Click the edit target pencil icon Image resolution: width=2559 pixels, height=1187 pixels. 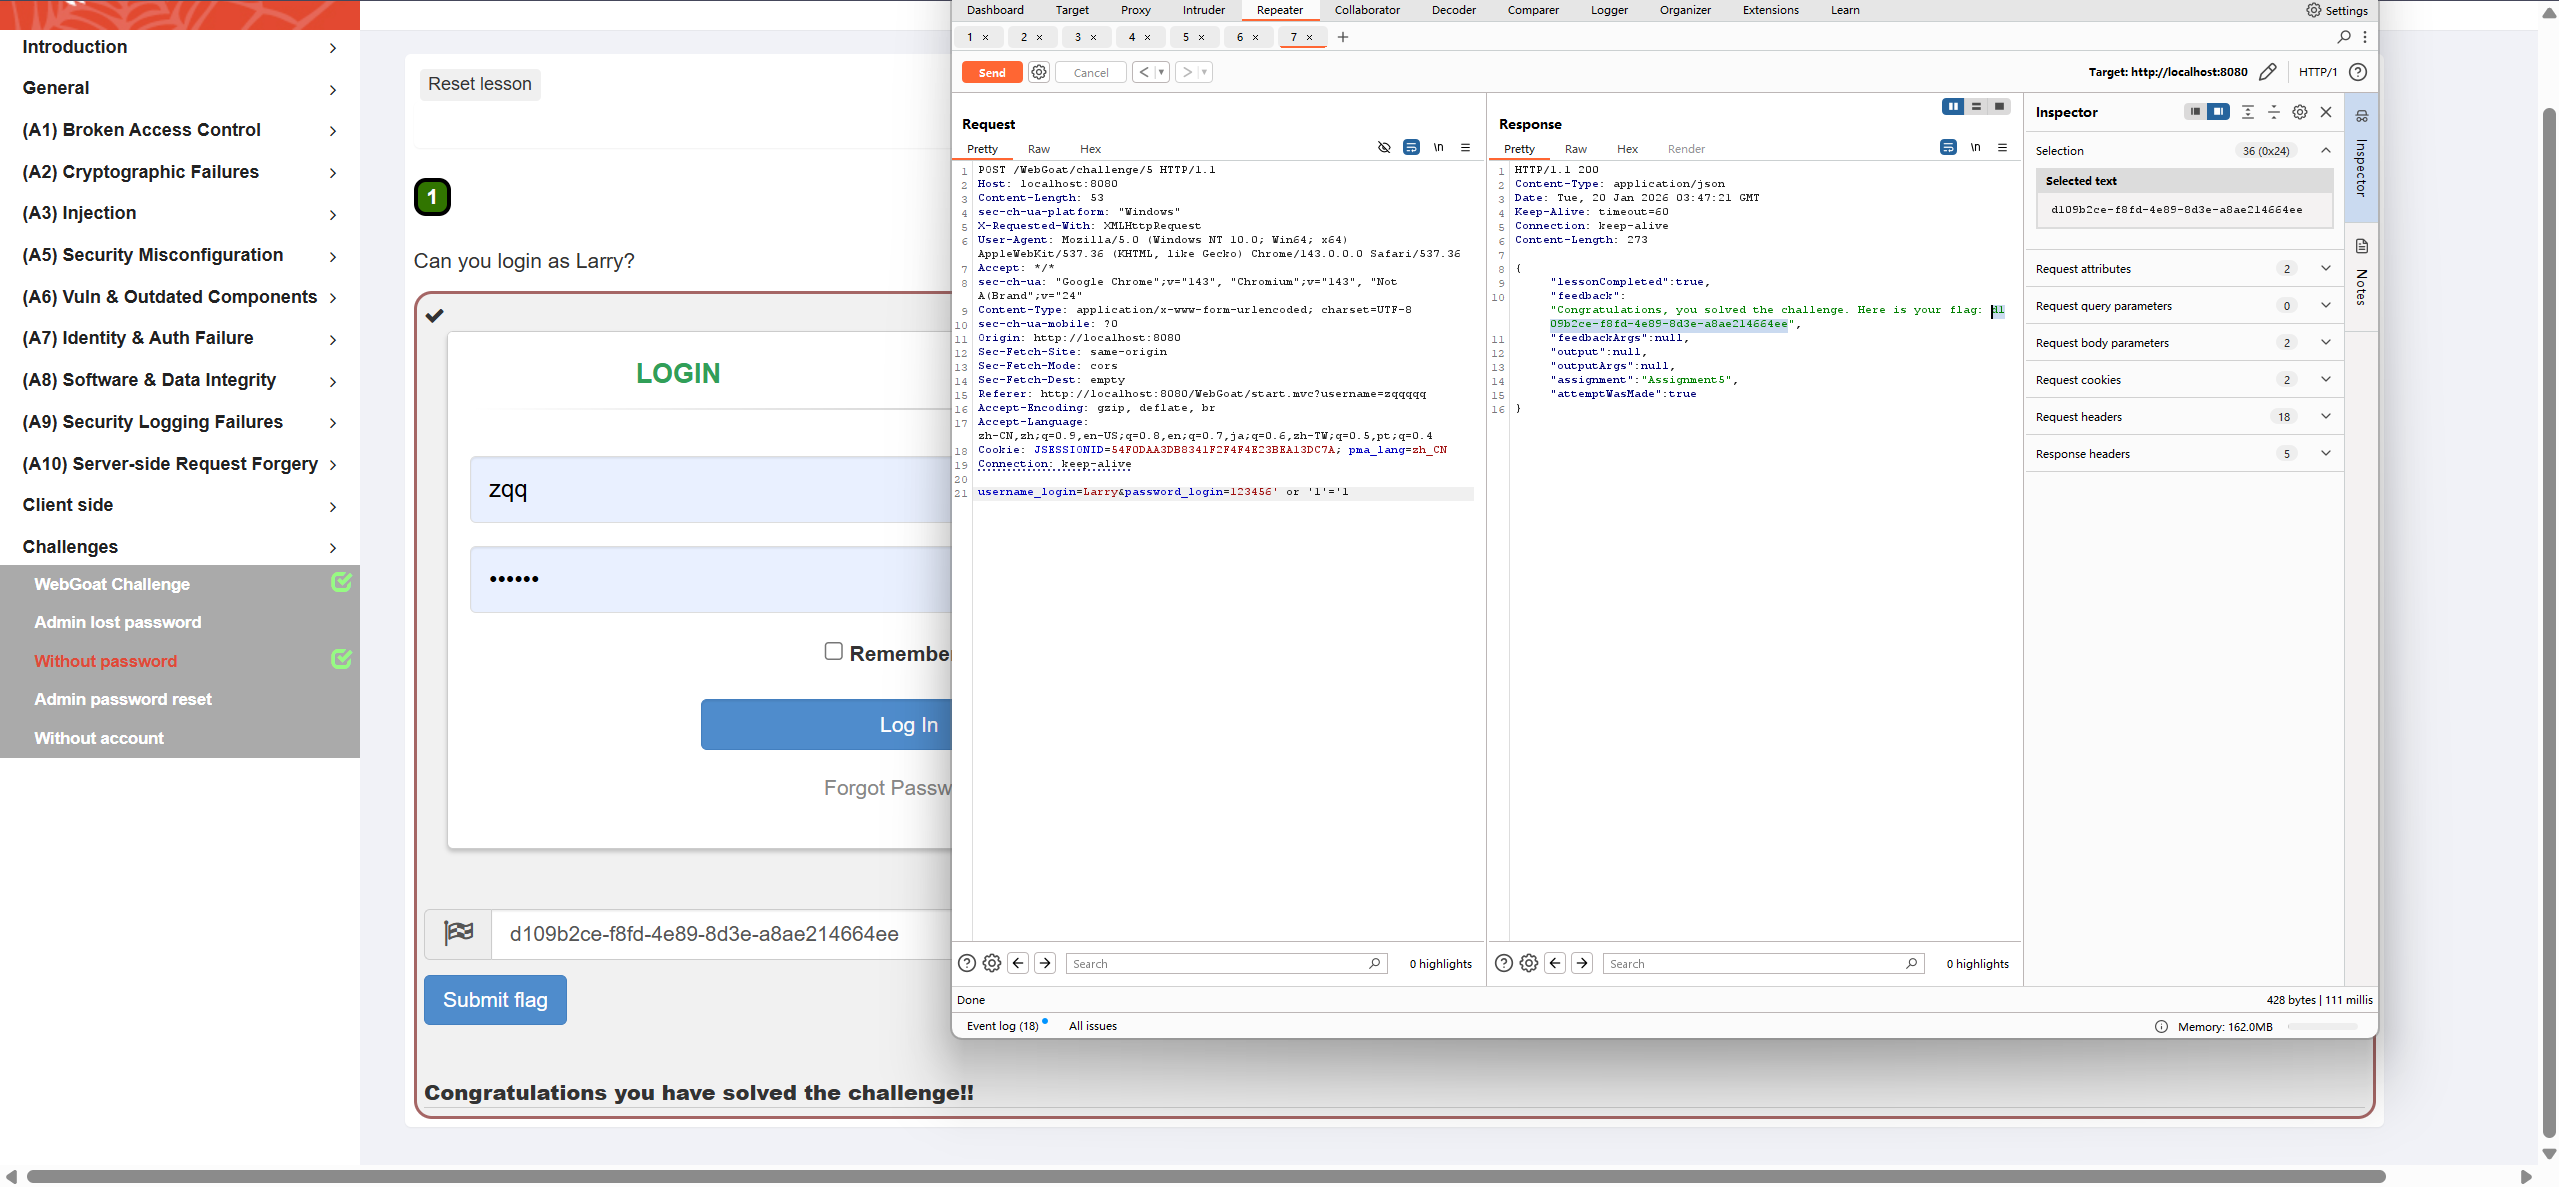2268,72
